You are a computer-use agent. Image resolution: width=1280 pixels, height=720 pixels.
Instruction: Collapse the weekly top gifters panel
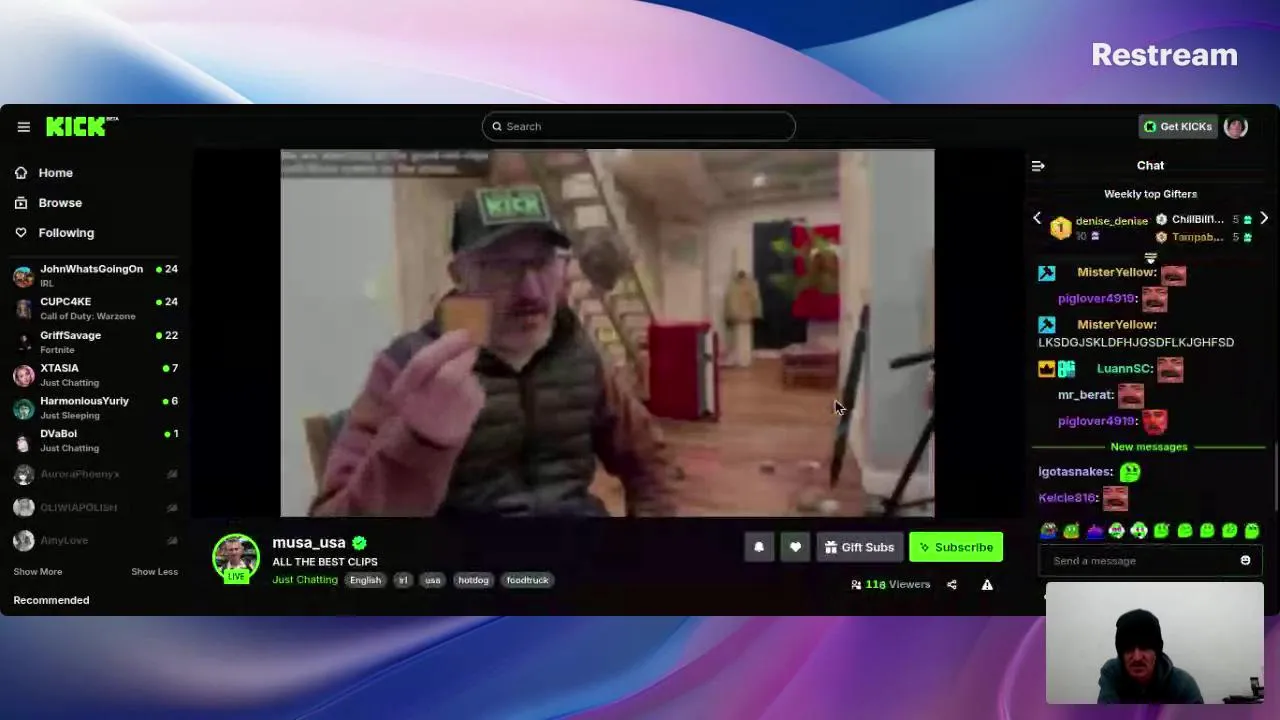[1150, 257]
